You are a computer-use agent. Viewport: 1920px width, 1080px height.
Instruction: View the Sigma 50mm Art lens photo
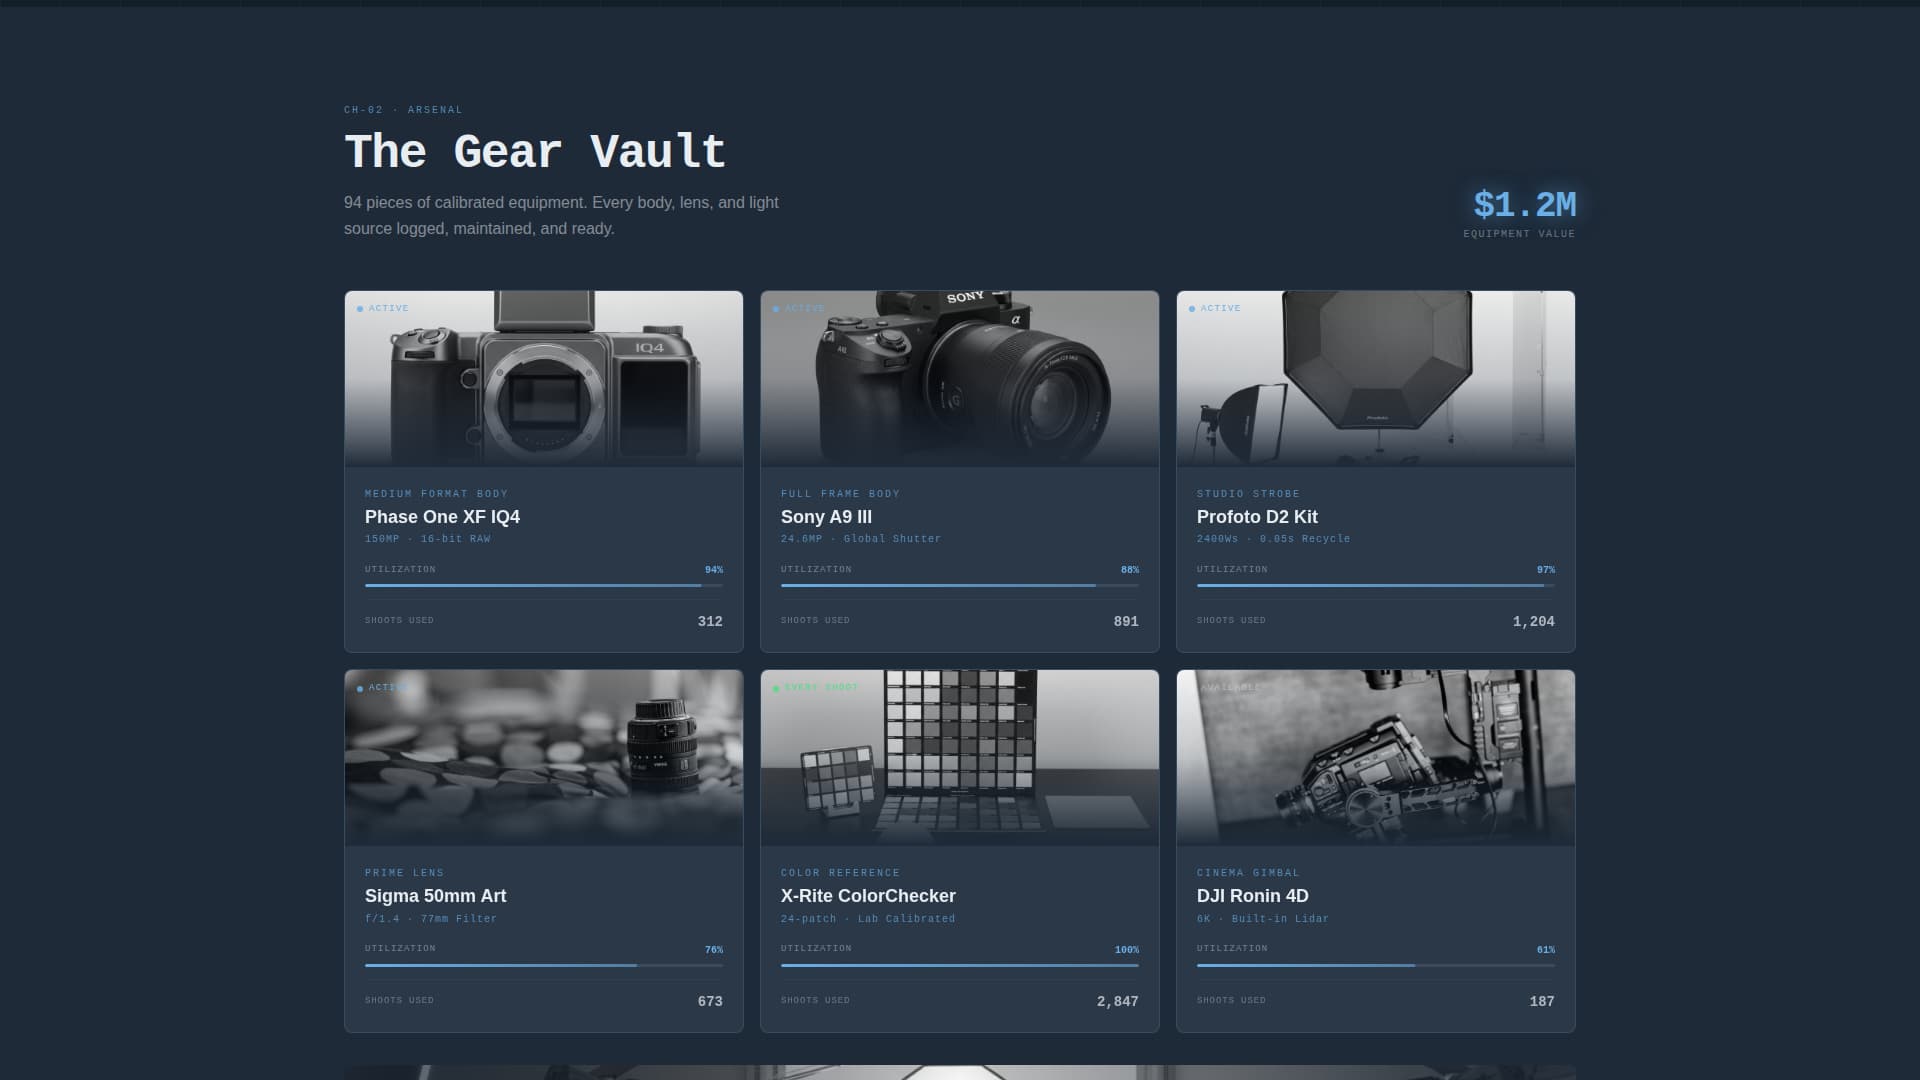coord(544,758)
